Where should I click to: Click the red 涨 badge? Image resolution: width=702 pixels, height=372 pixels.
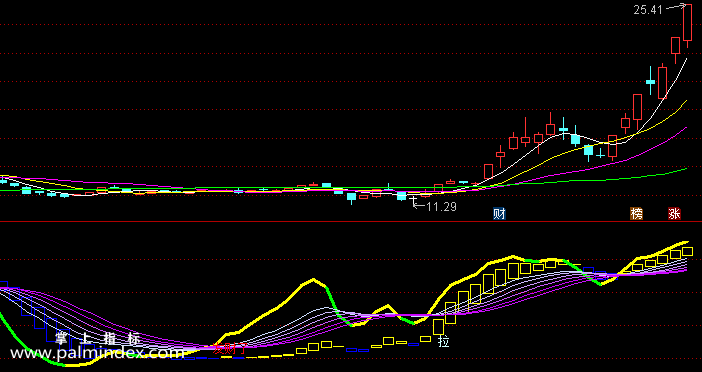point(674,214)
